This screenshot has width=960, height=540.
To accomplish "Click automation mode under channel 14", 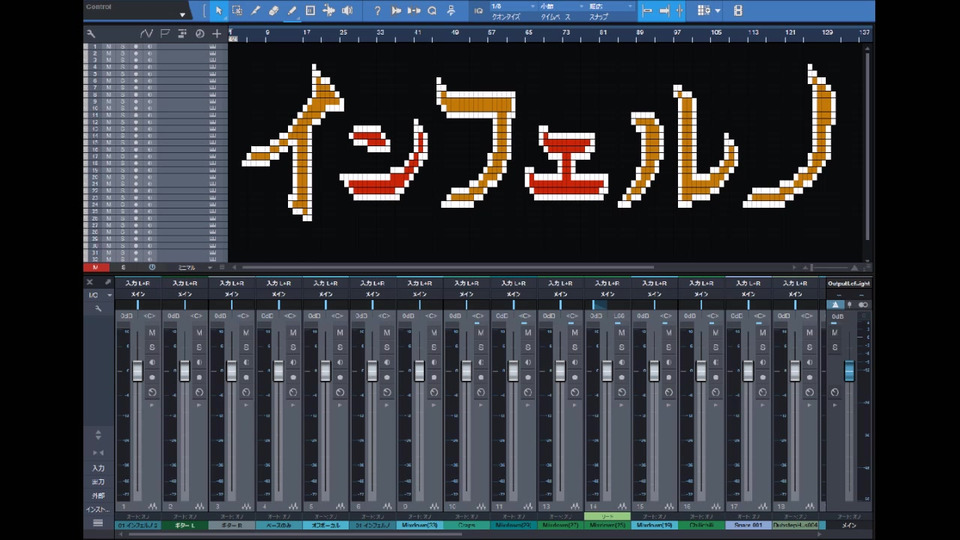I will (x=607, y=517).
